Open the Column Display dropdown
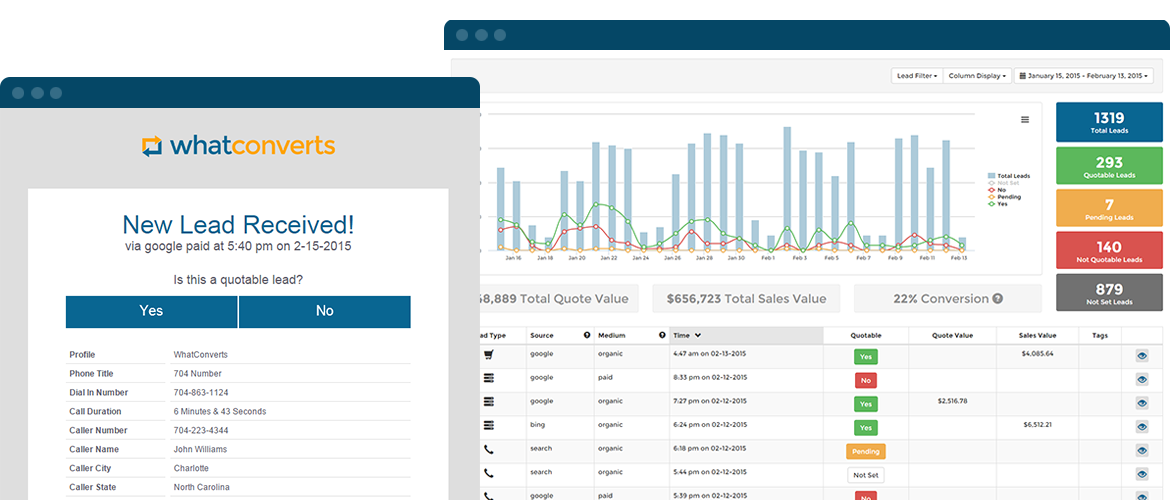The image size is (1170, 500). tap(977, 76)
